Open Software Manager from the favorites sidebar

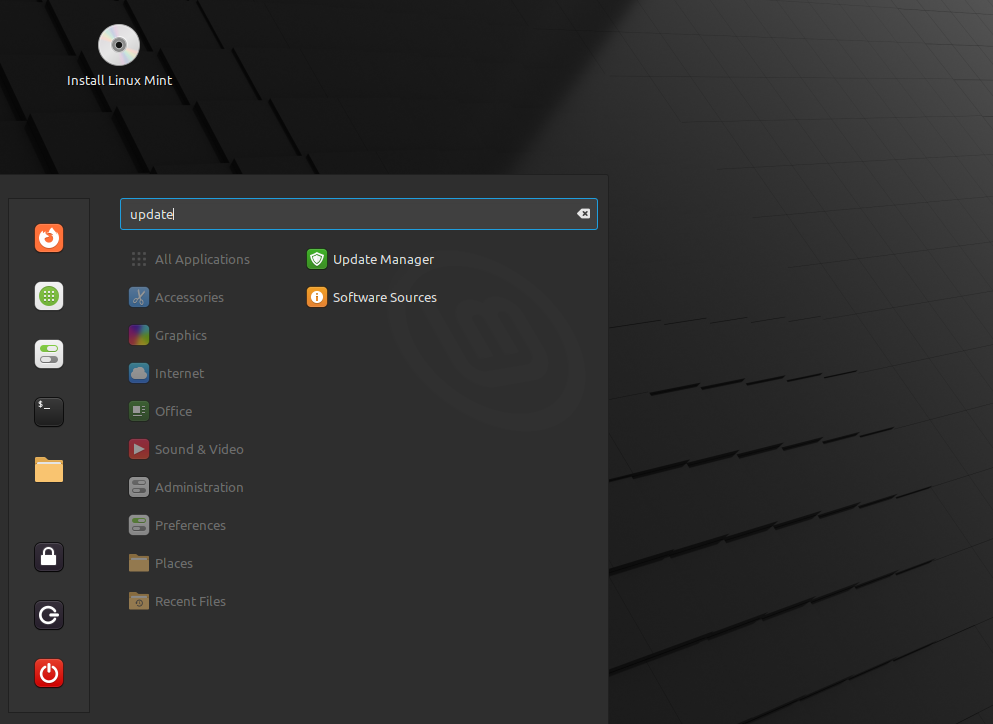coord(49,296)
